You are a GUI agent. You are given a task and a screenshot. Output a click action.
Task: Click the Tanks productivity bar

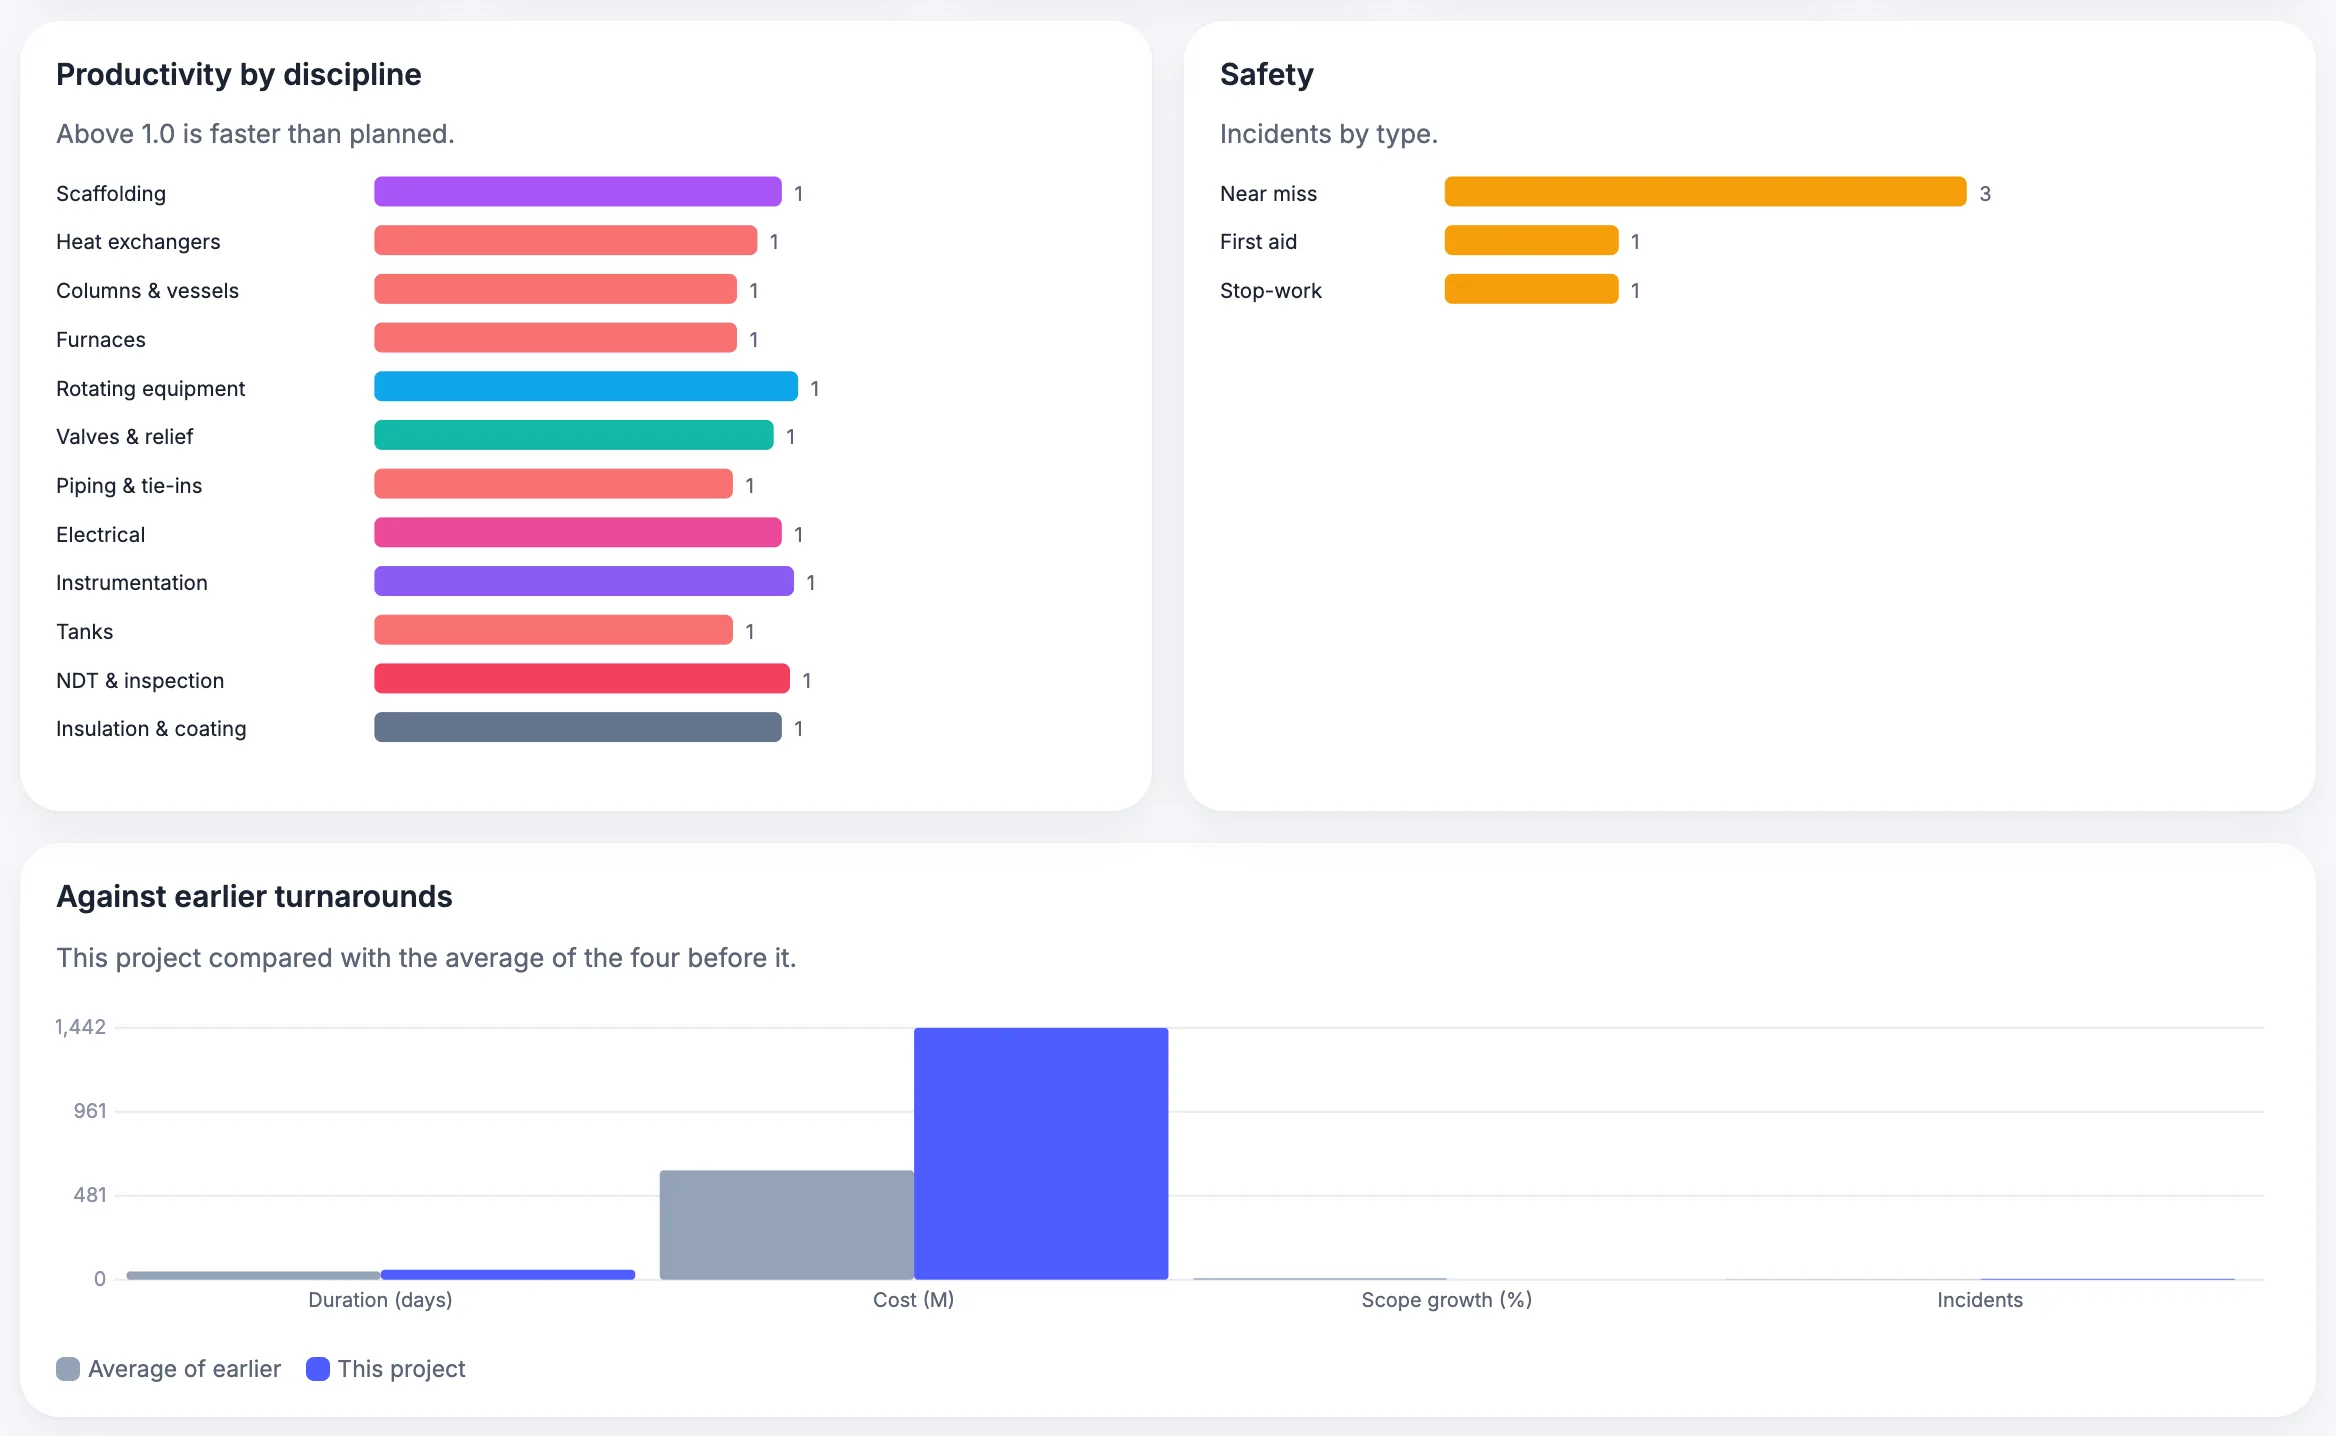point(553,630)
